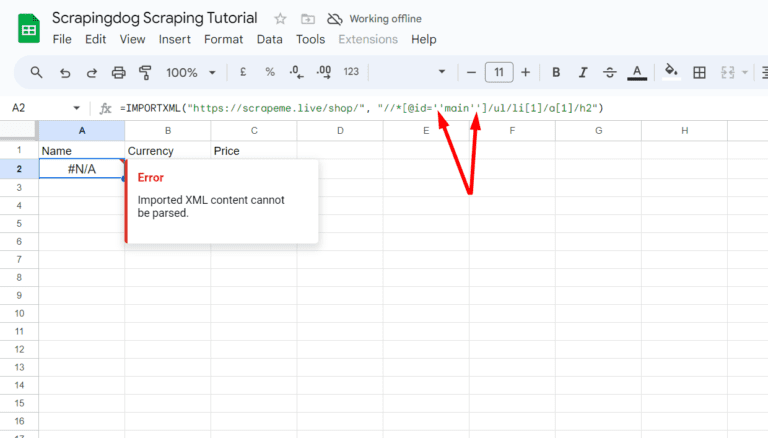Open the Insert menu
This screenshot has width=768, height=438.
click(174, 39)
